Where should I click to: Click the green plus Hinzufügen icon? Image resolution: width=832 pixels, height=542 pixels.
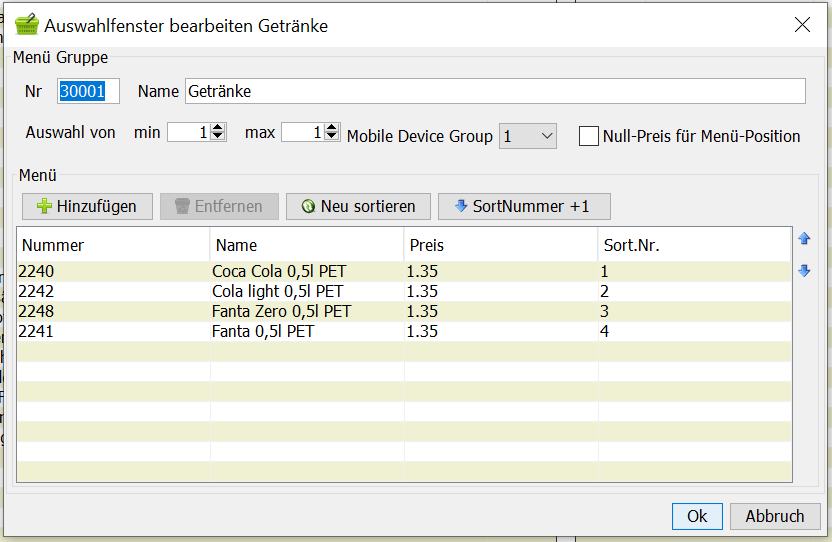pos(44,206)
